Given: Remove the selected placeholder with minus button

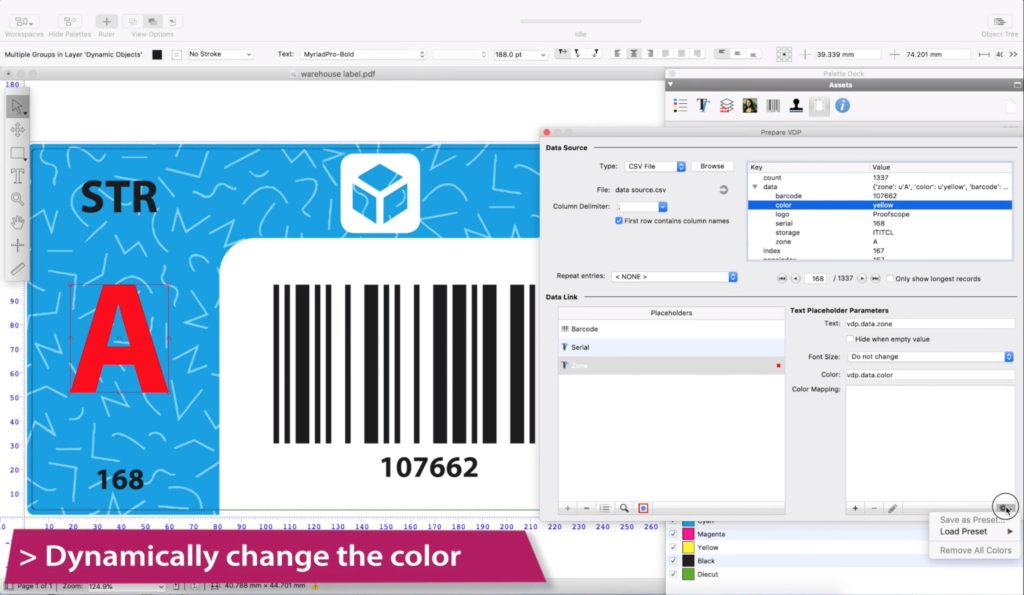Looking at the screenshot, I should click(586, 508).
